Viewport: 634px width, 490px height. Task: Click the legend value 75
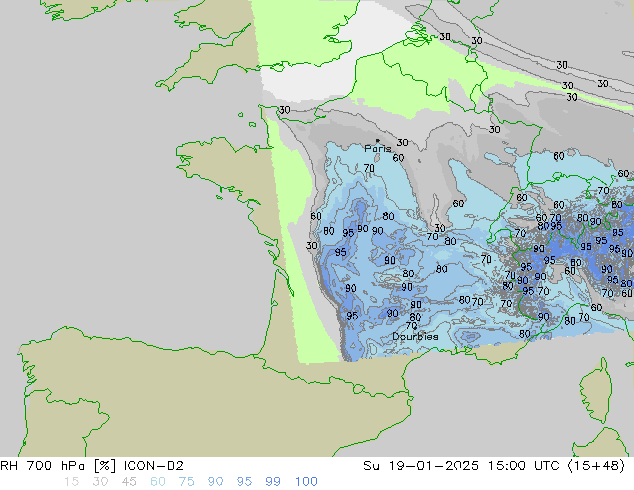186,482
